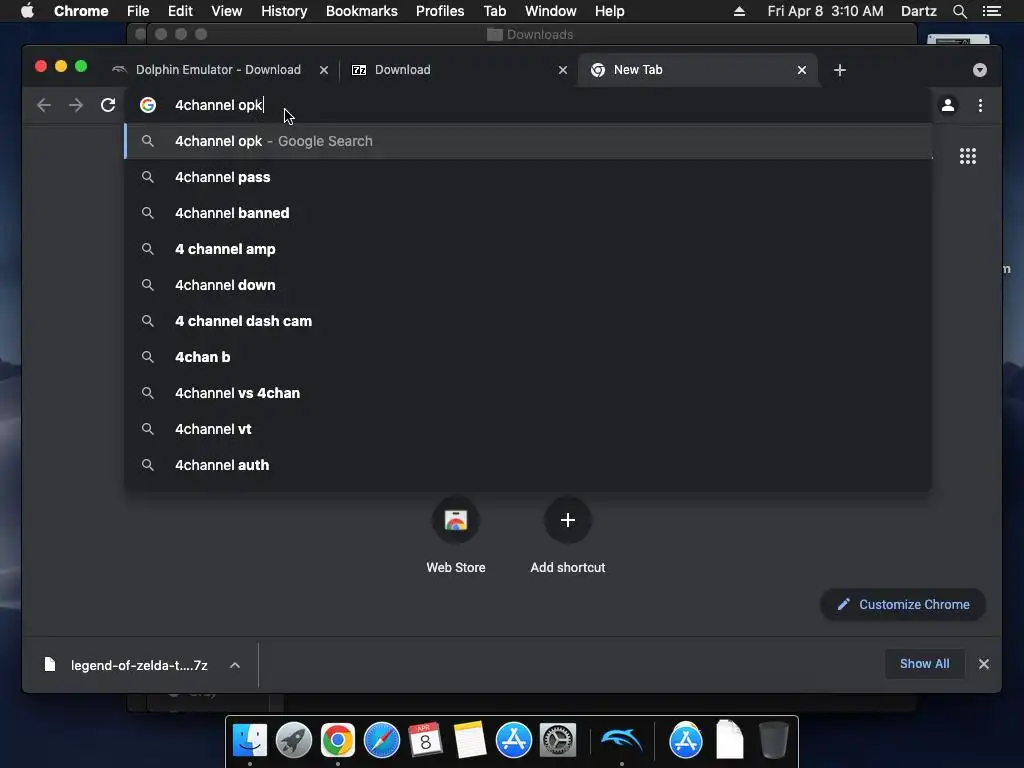The height and width of the screenshot is (768, 1024).
Task: Click Chrome icon in the Dock
Action: [338, 741]
